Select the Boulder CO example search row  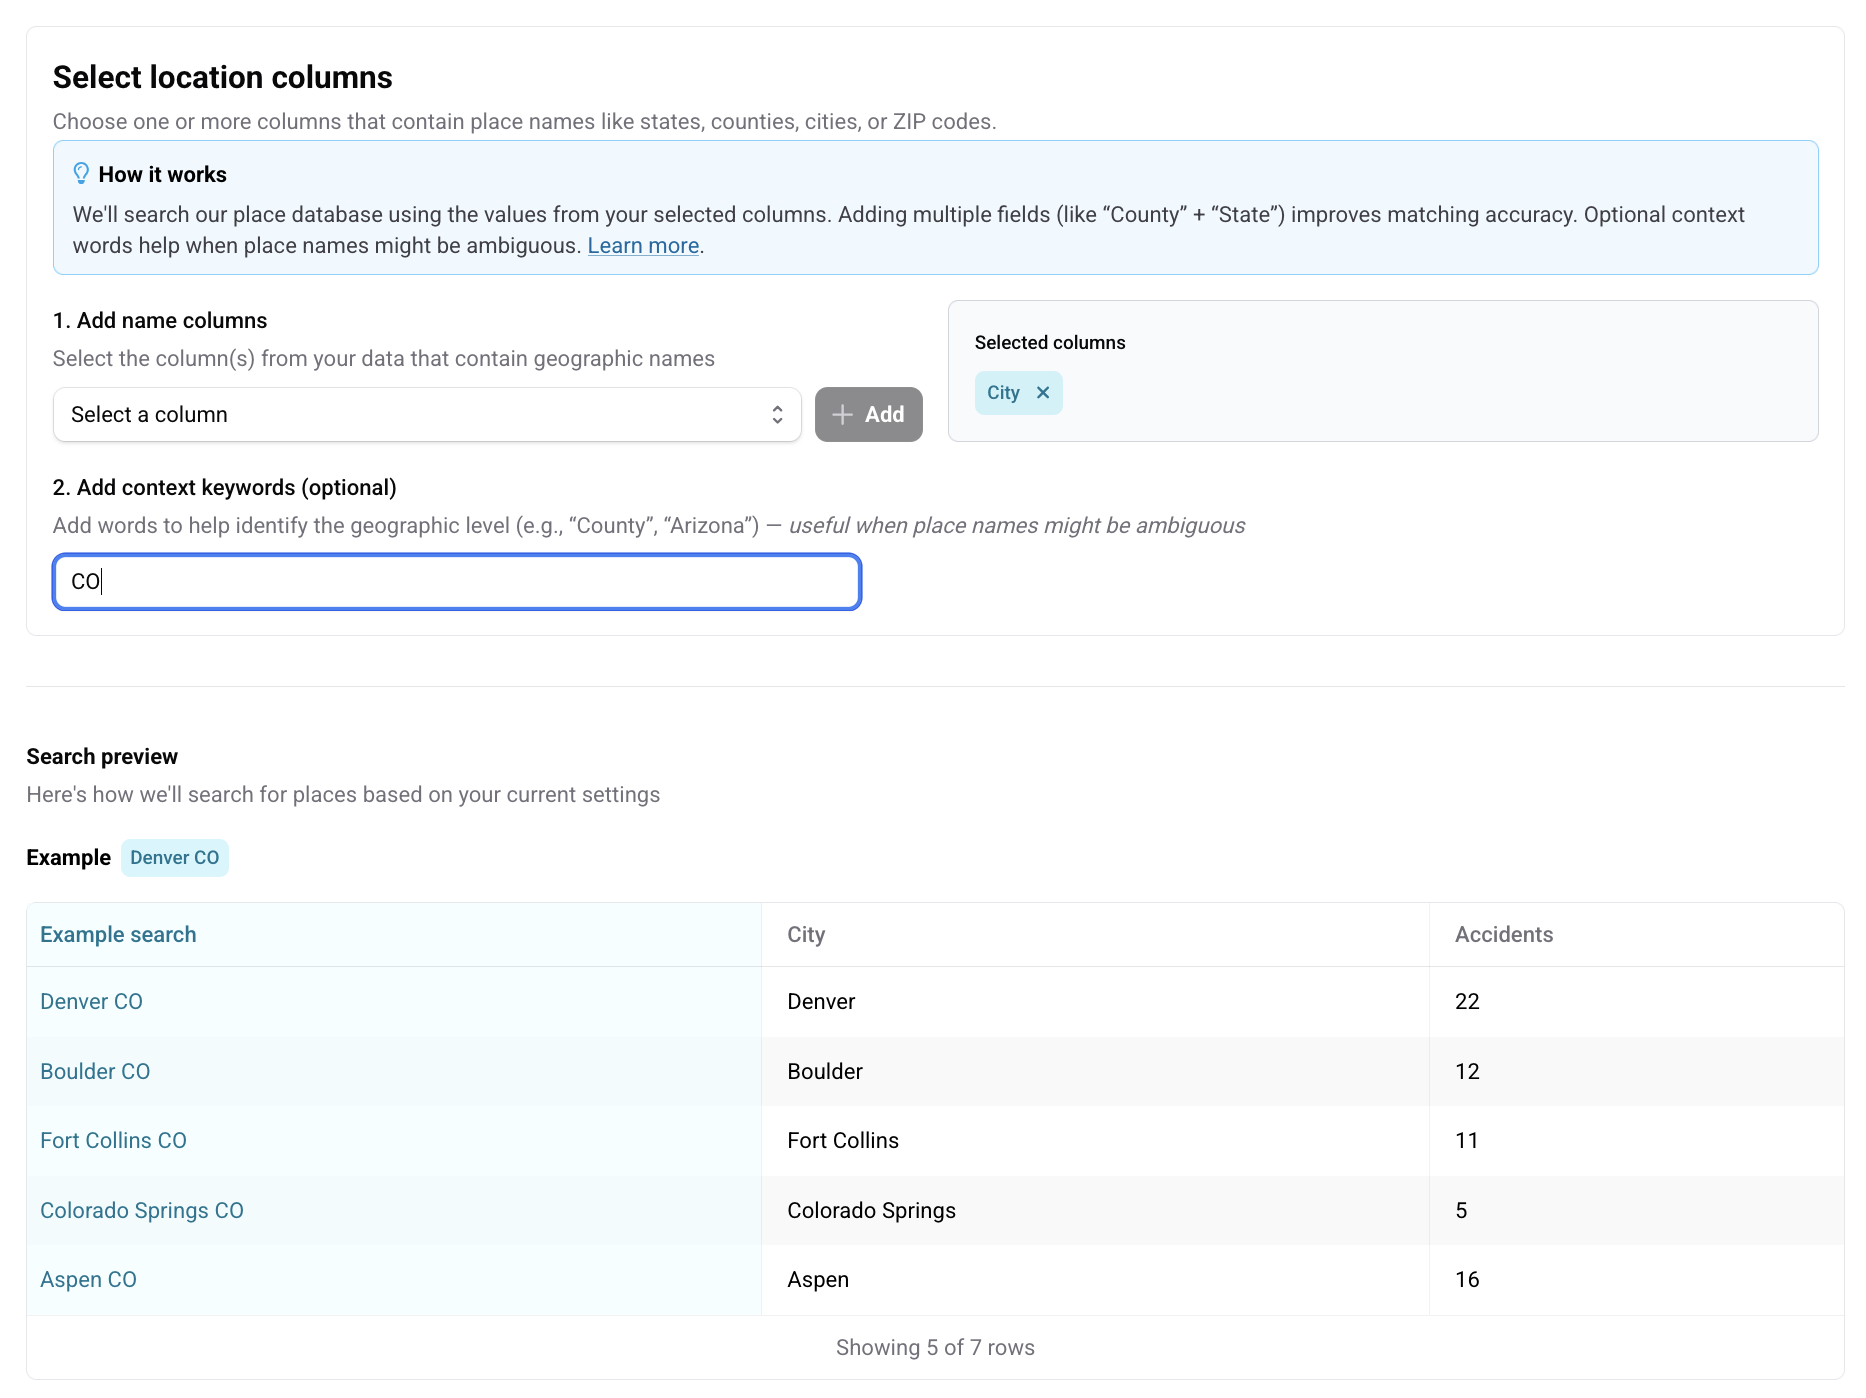(95, 1072)
